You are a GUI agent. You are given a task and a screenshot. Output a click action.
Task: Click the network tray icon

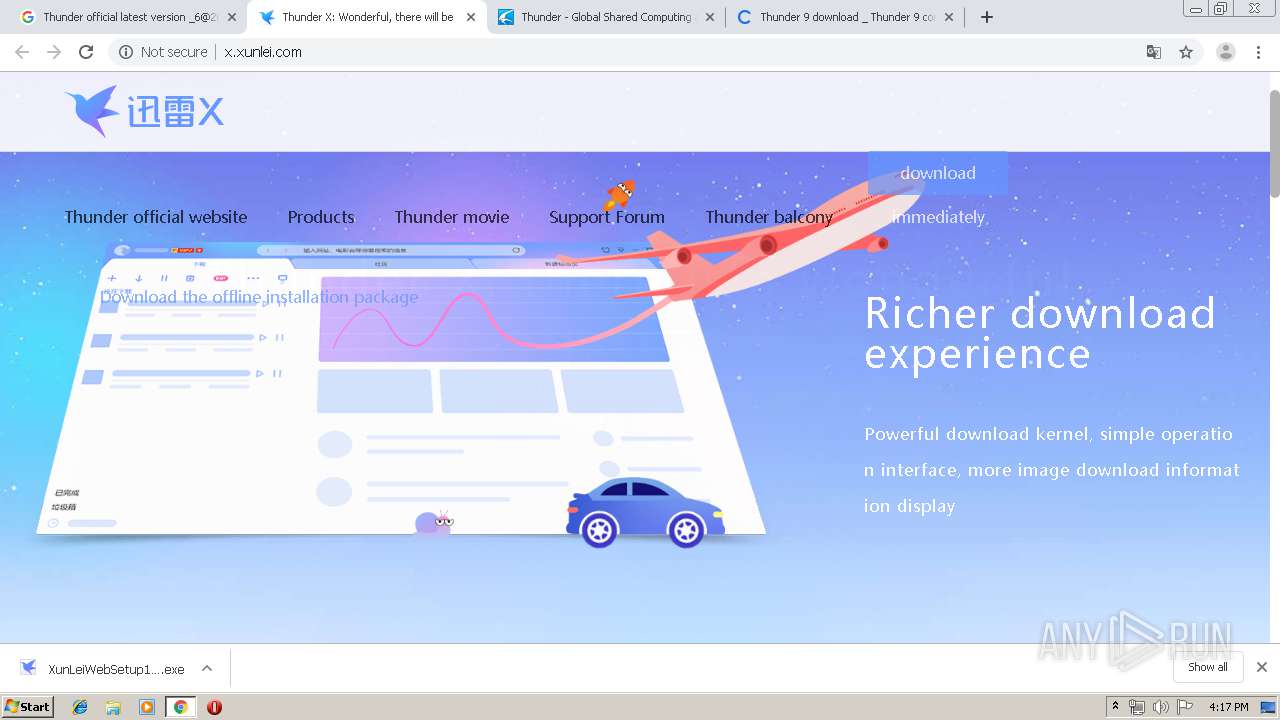[1137, 707]
